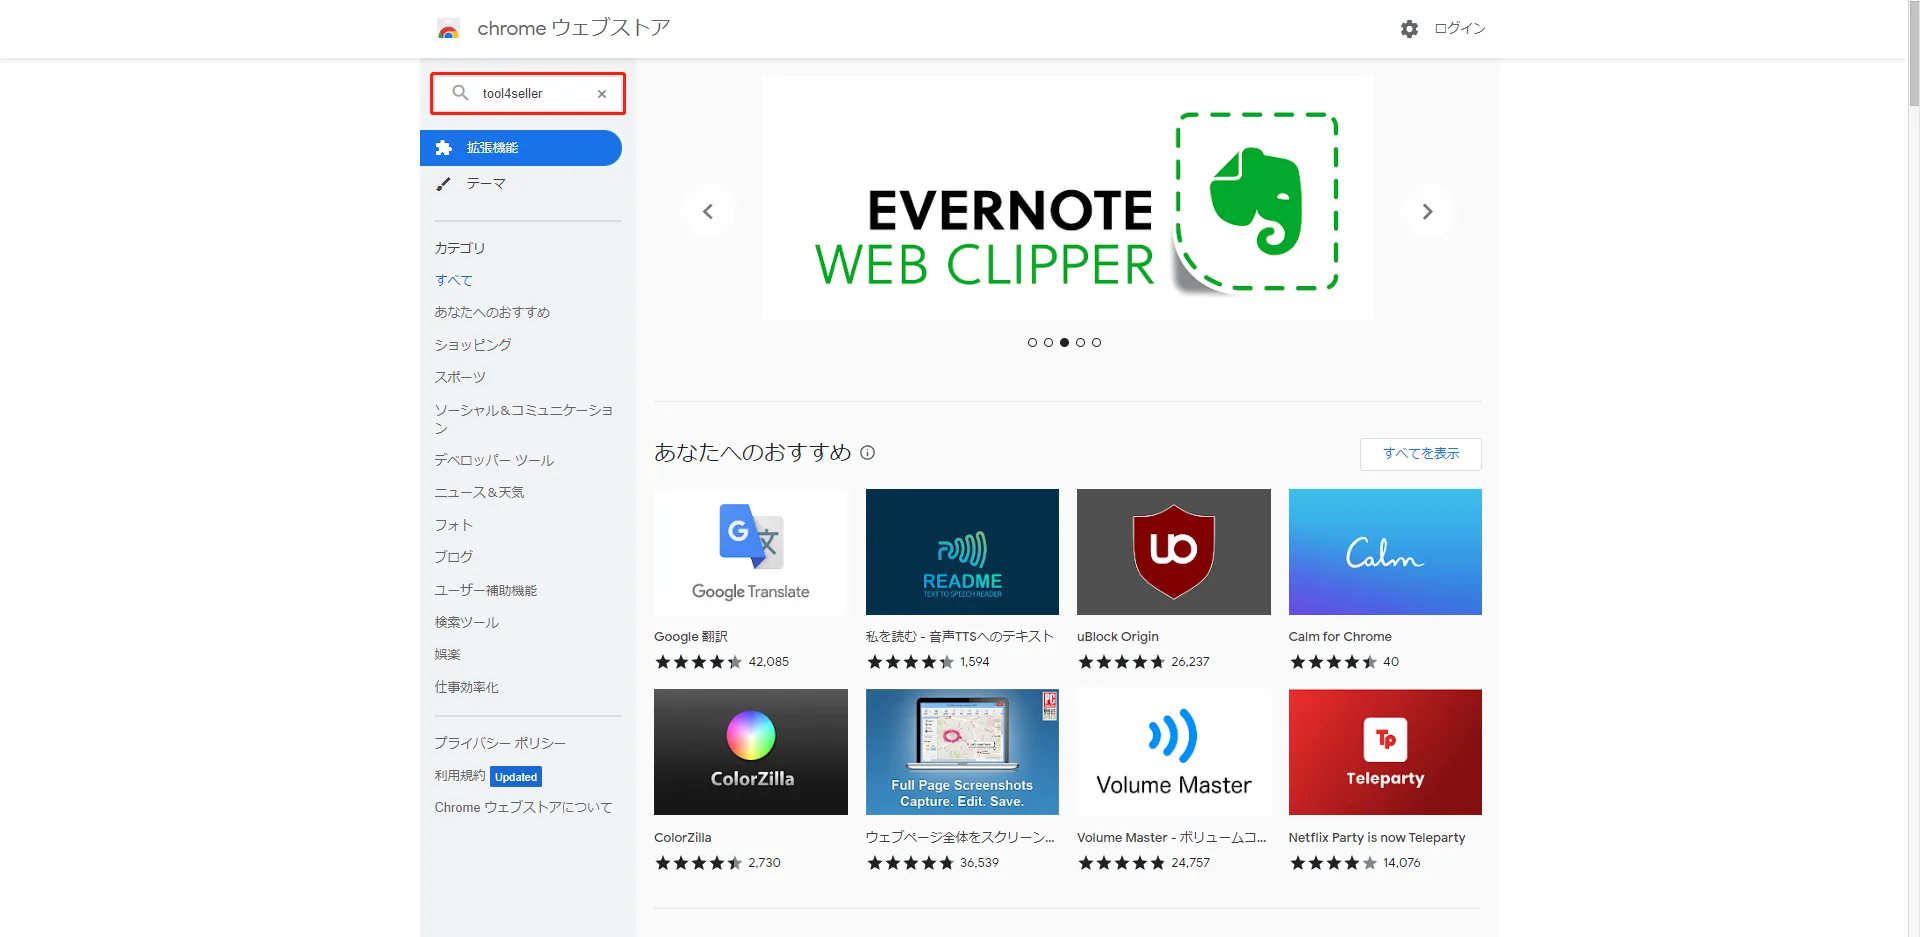Screen dimensions: 1920x937
Task: Clear the search text with X
Action: [602, 94]
